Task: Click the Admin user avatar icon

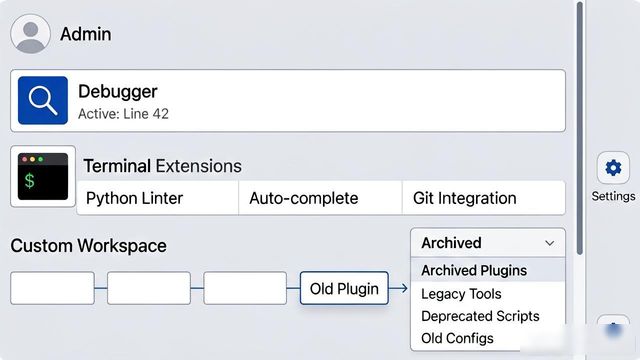Action: pos(31,34)
